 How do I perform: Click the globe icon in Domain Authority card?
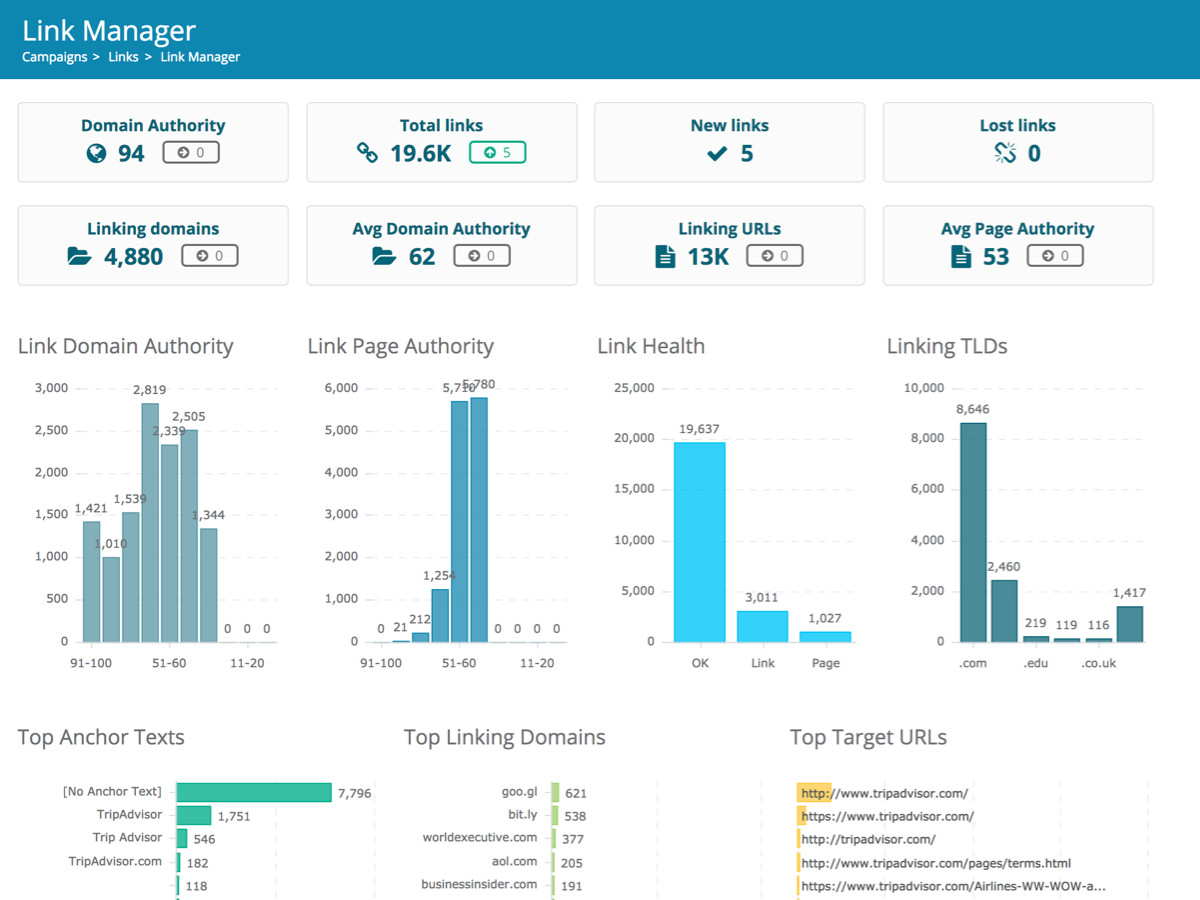[96, 153]
